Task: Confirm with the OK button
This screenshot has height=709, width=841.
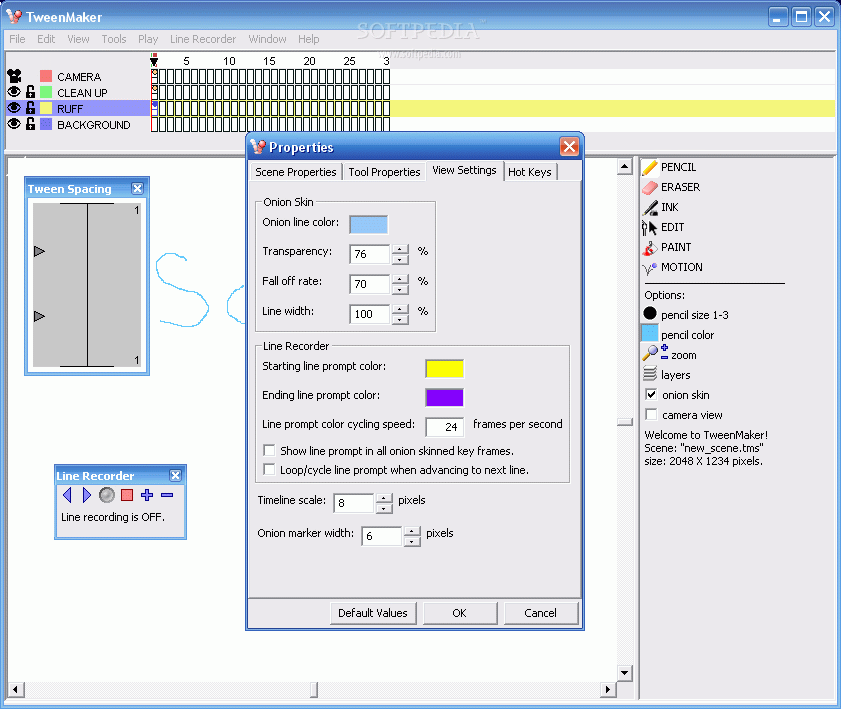Action: [460, 613]
